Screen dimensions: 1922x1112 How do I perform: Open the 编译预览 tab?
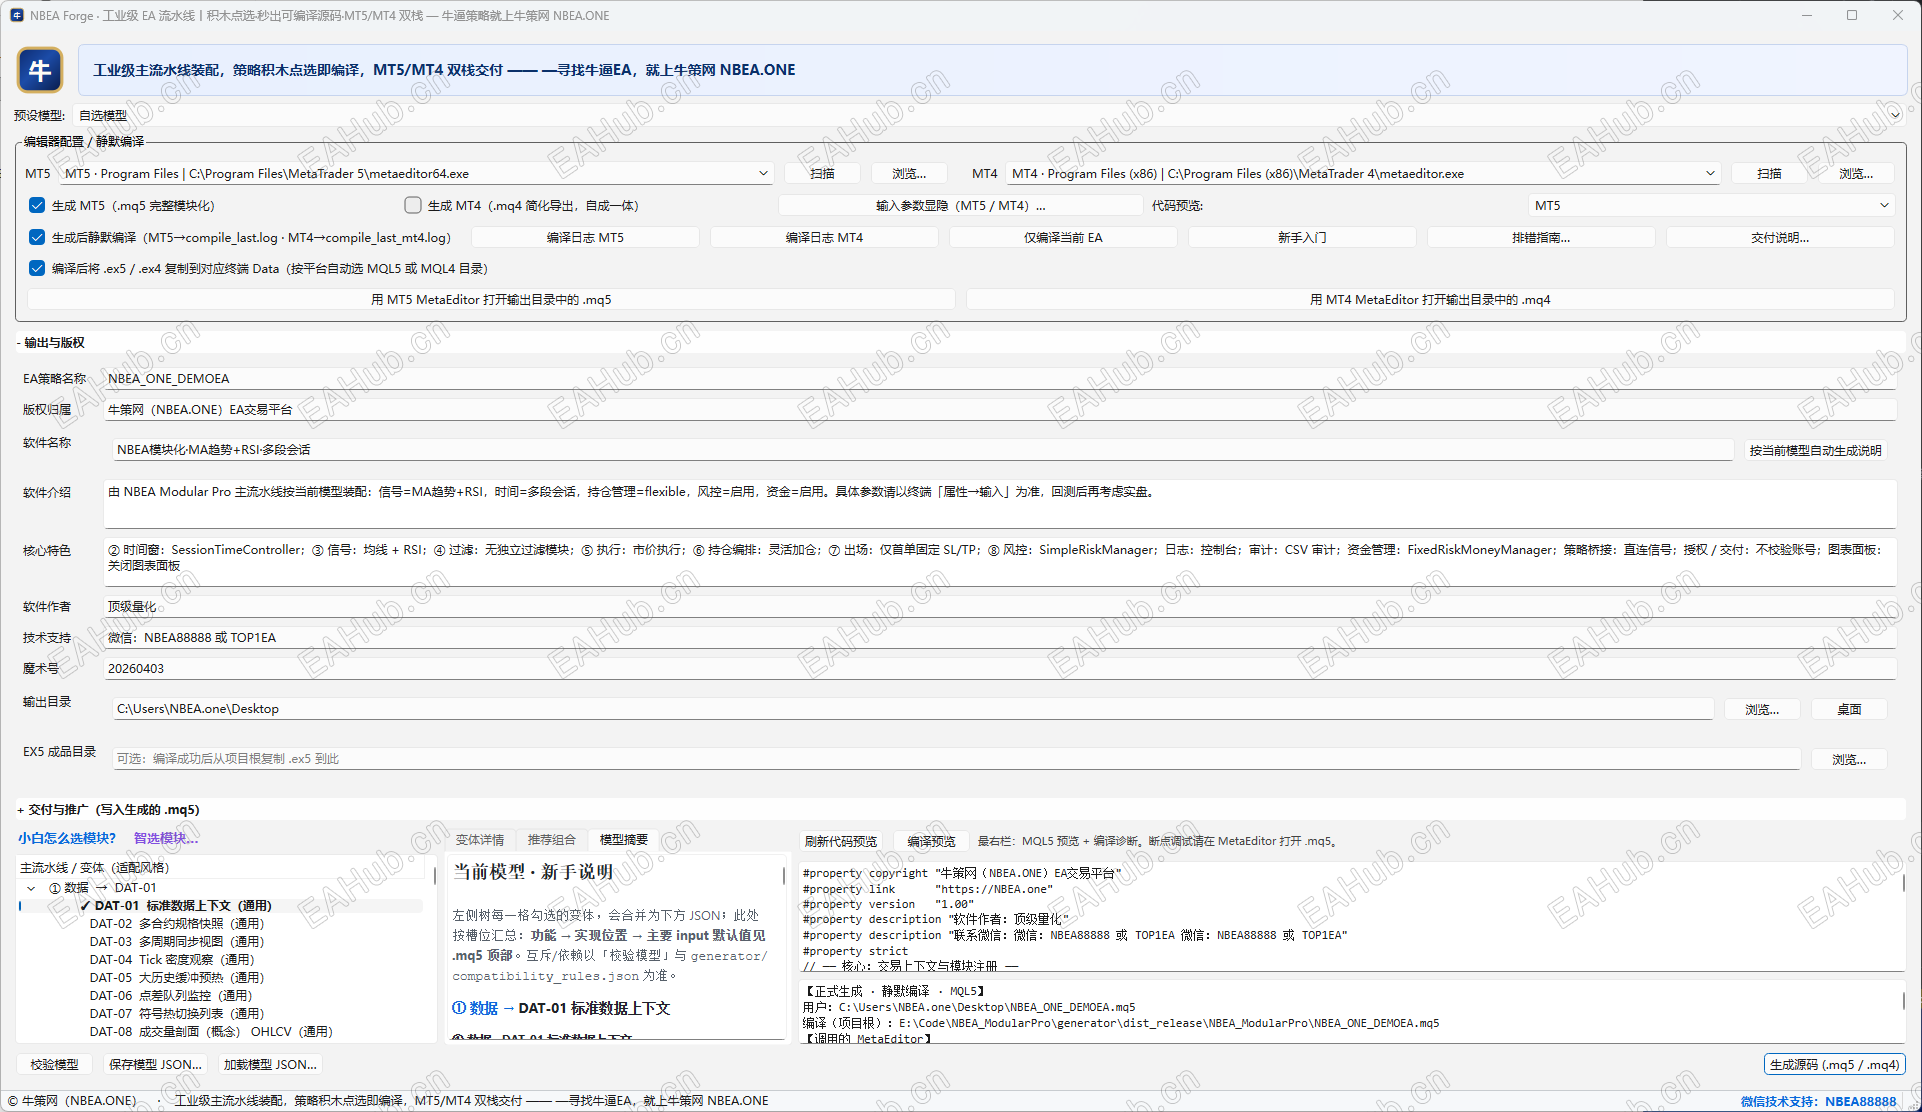tap(931, 841)
